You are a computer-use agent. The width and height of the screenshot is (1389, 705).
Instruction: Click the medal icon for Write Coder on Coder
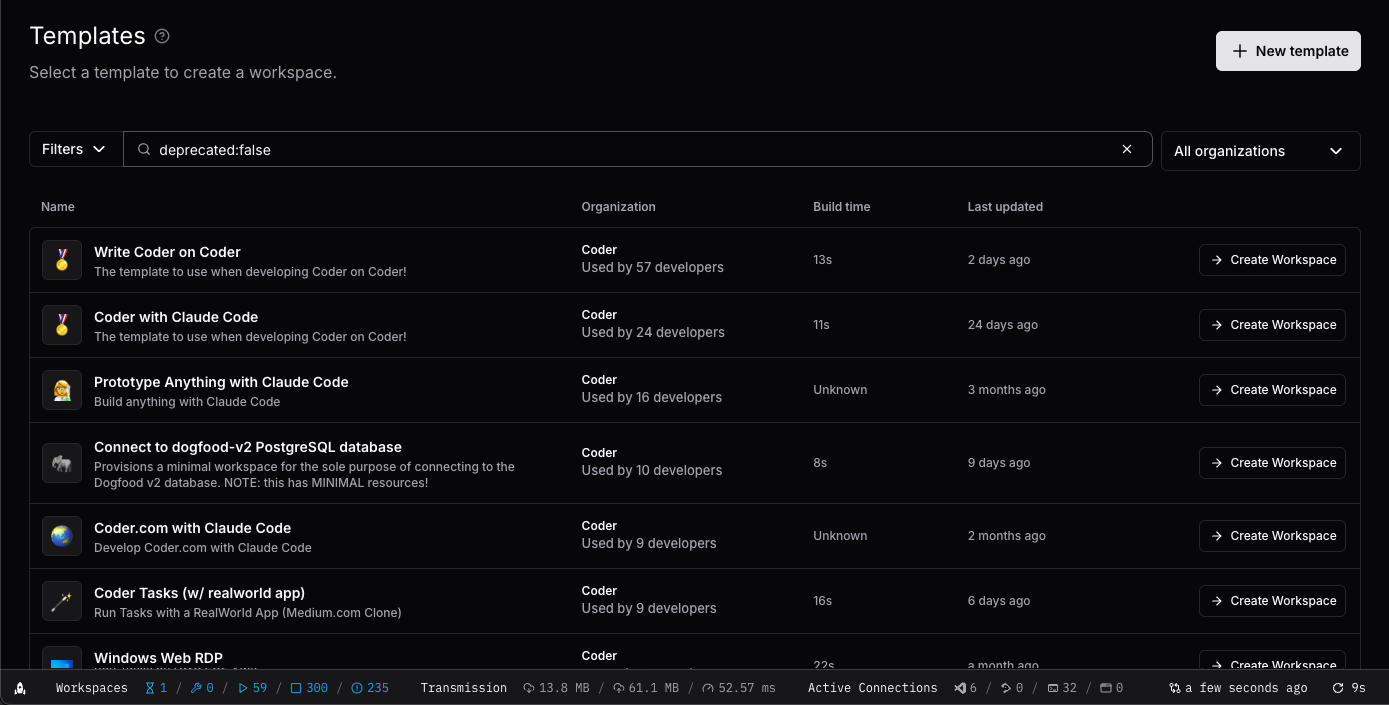coord(62,260)
